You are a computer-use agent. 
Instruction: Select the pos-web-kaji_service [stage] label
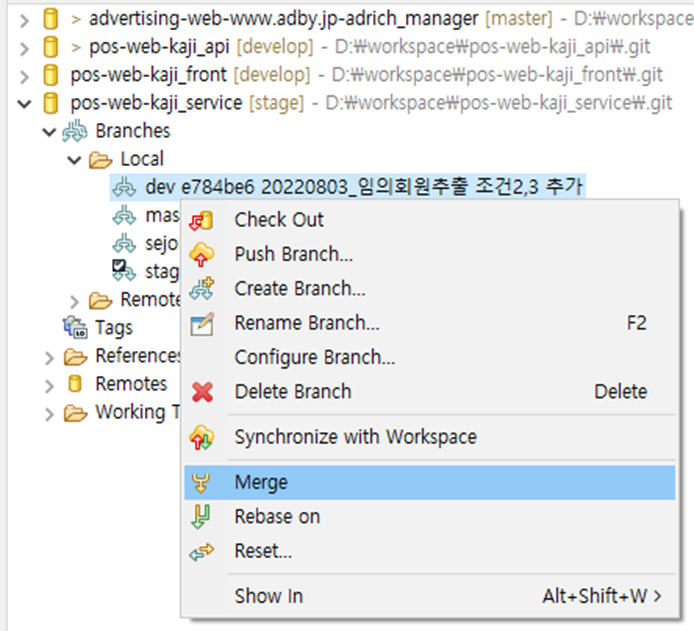(187, 104)
